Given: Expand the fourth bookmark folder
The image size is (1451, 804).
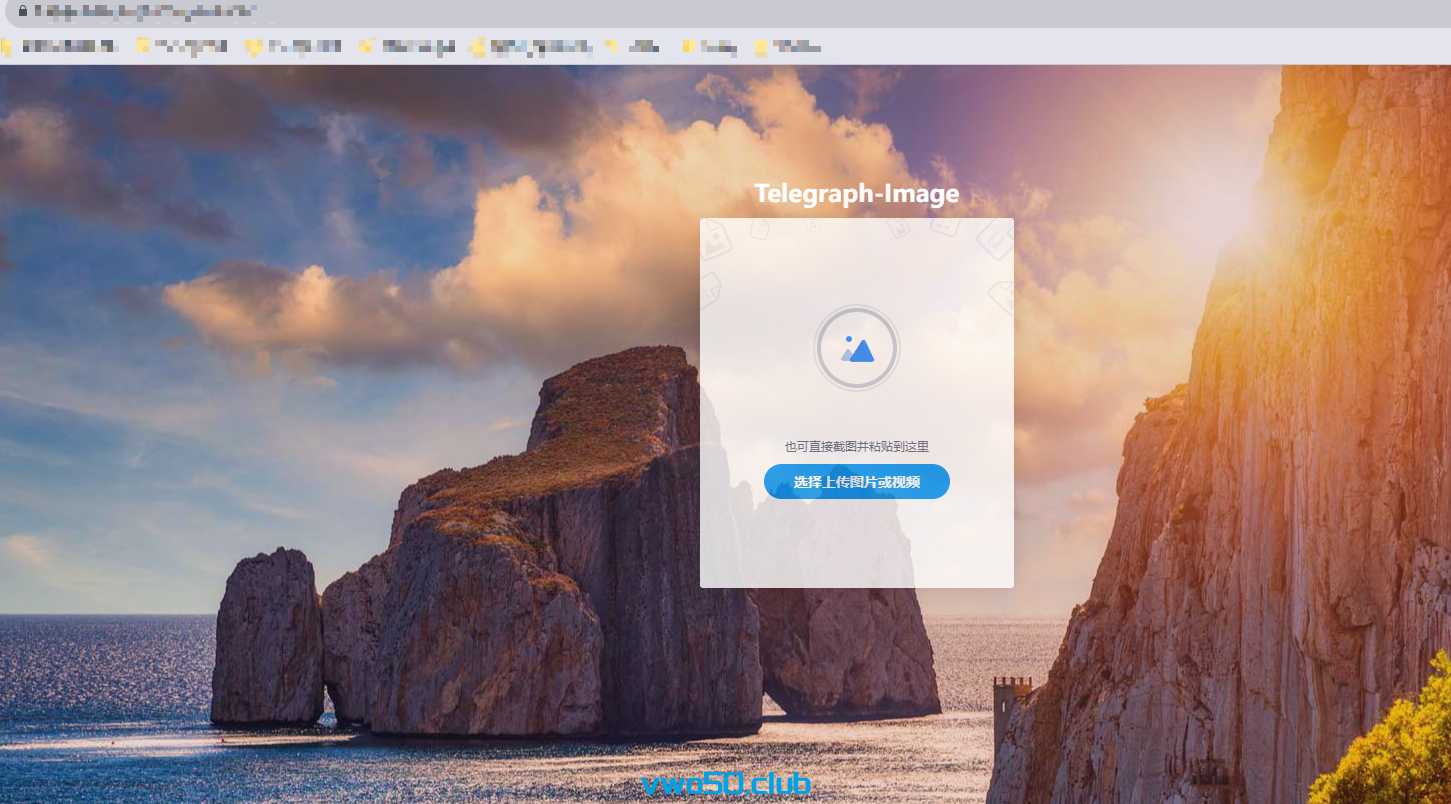Looking at the screenshot, I should [x=408, y=46].
